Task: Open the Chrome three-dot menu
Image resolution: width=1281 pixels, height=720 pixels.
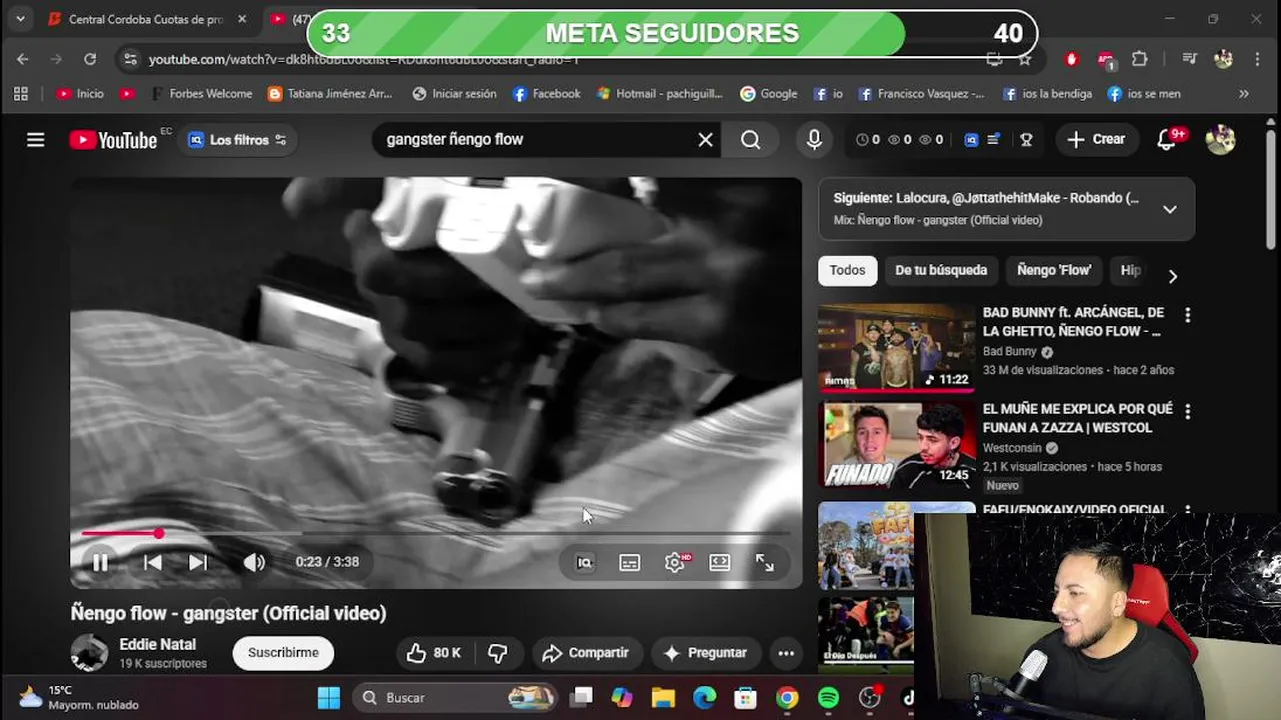Action: (x=1257, y=60)
